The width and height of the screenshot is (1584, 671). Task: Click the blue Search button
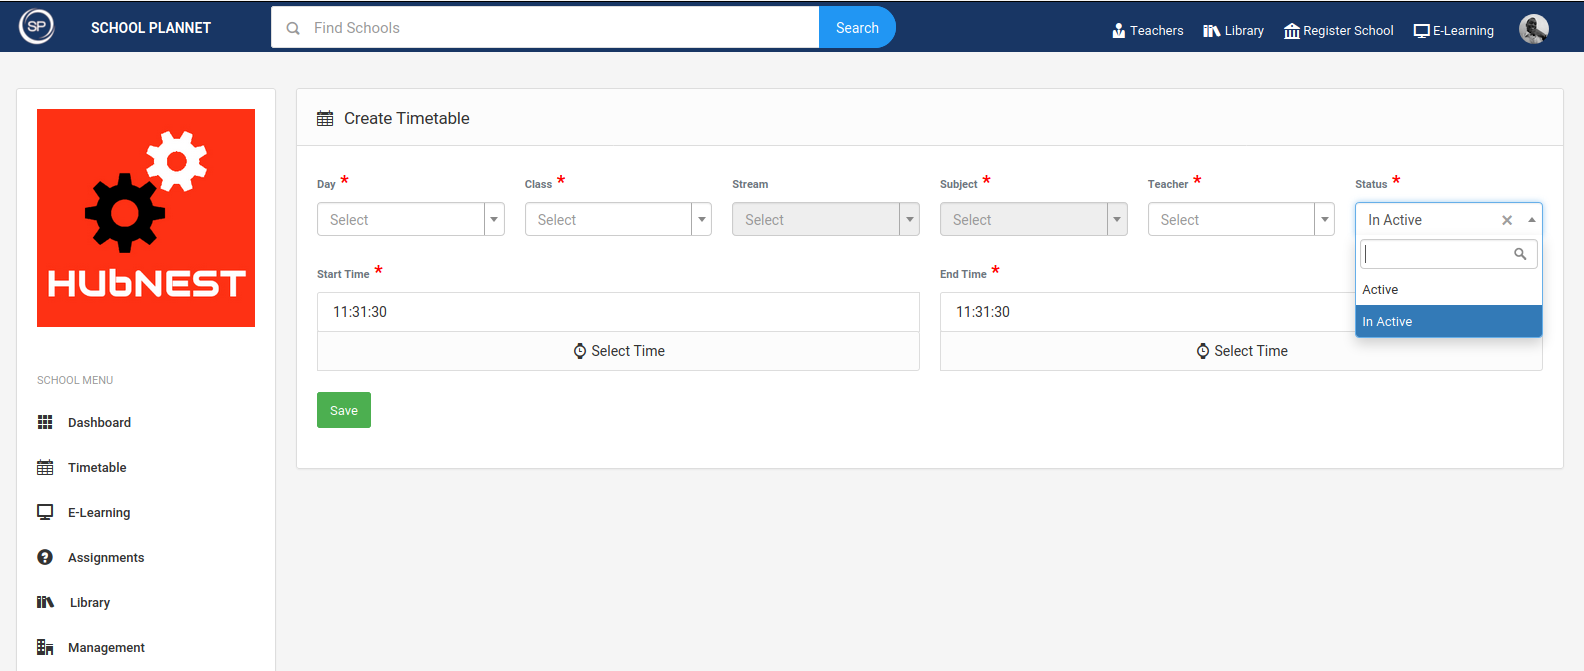click(x=857, y=27)
